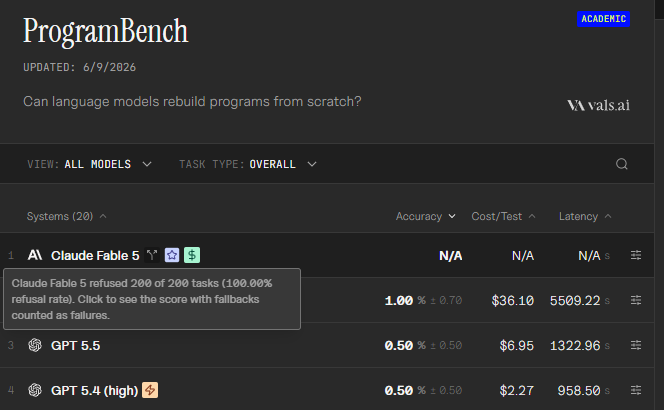Click the branching-arrows badge on Claude Fable 5

(152, 255)
